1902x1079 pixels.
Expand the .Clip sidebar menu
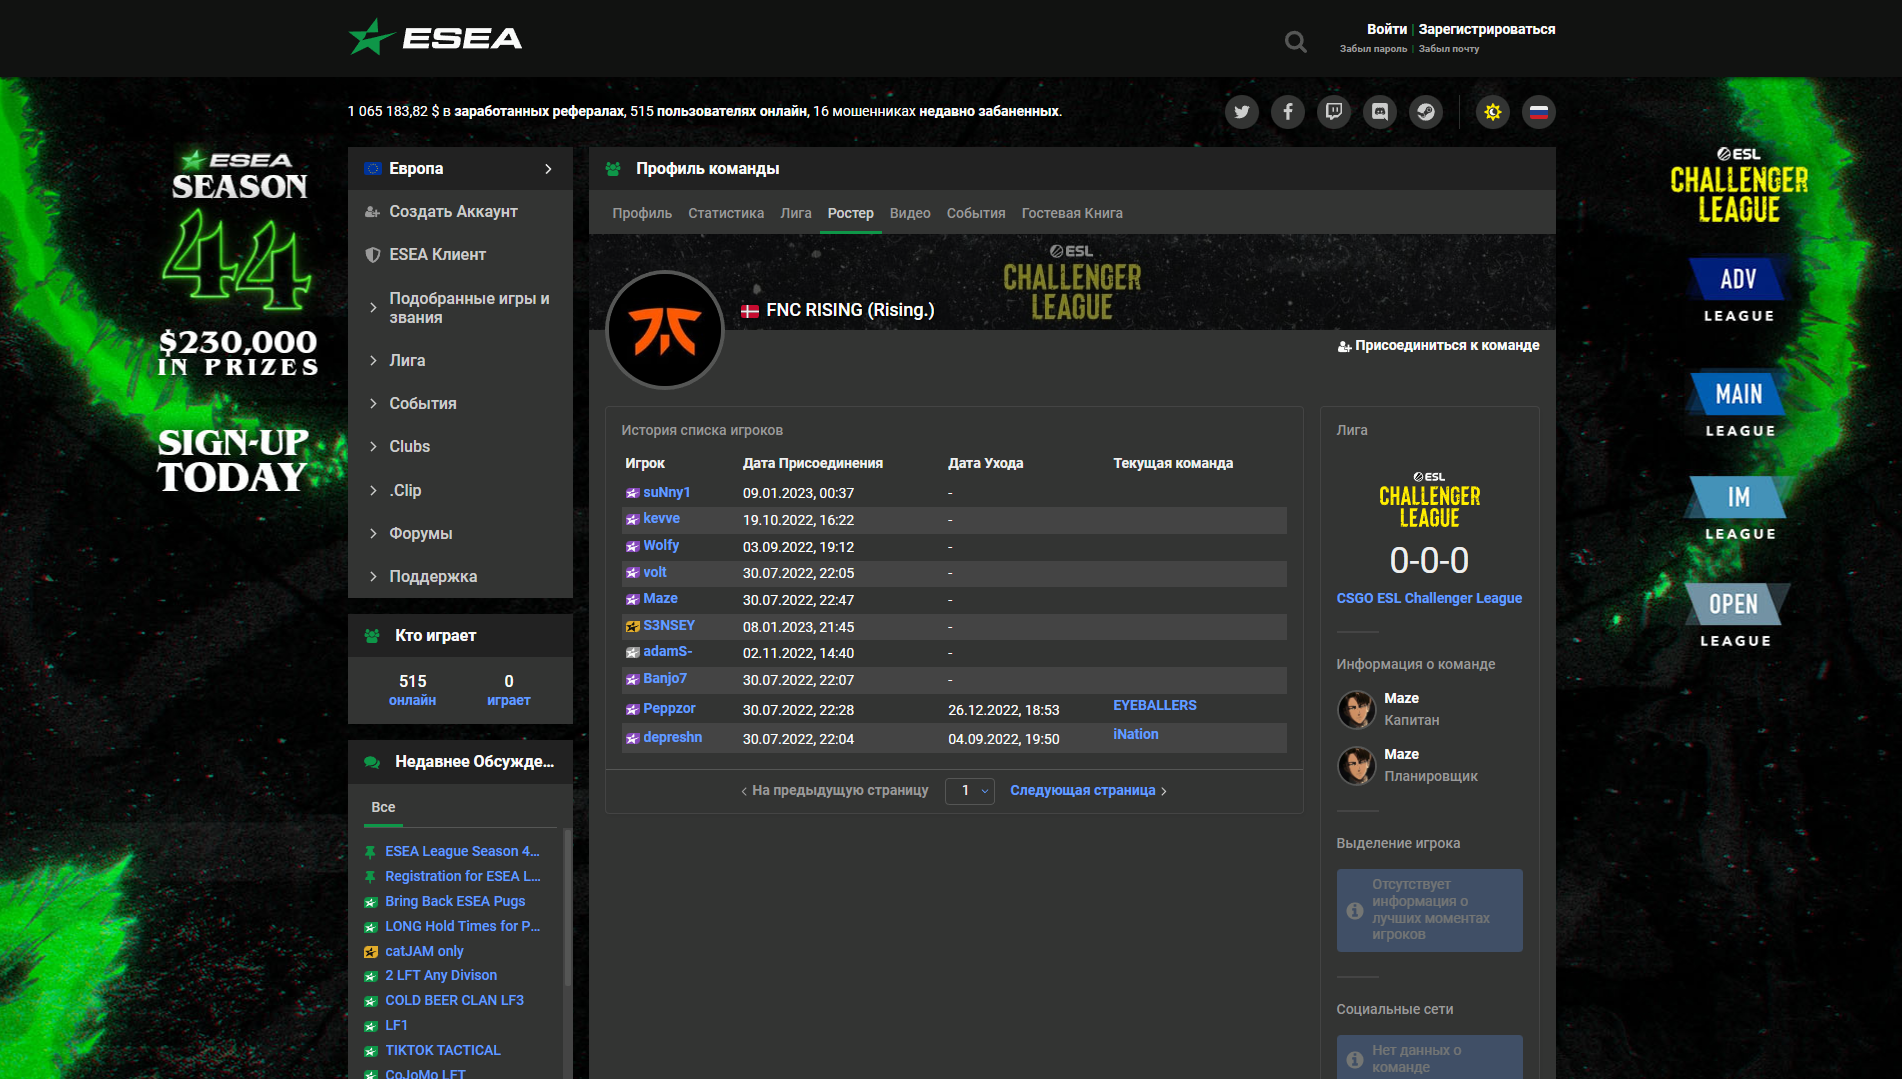[x=460, y=491]
